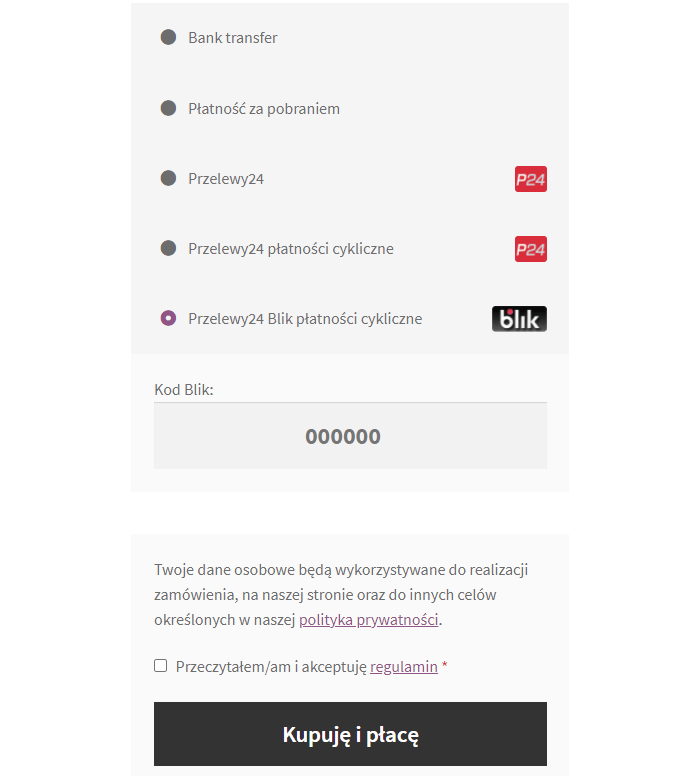Image resolution: width=700 pixels, height=776 pixels.
Task: Click the P24 logo beside plain Przelewy24
Action: pyautogui.click(x=530, y=179)
